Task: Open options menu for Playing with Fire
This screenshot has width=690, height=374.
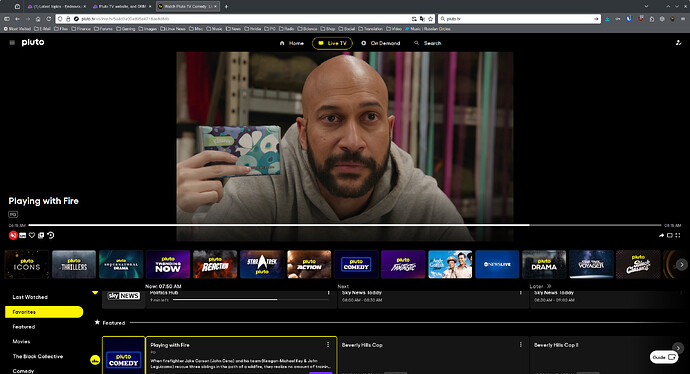Action: pos(328,345)
